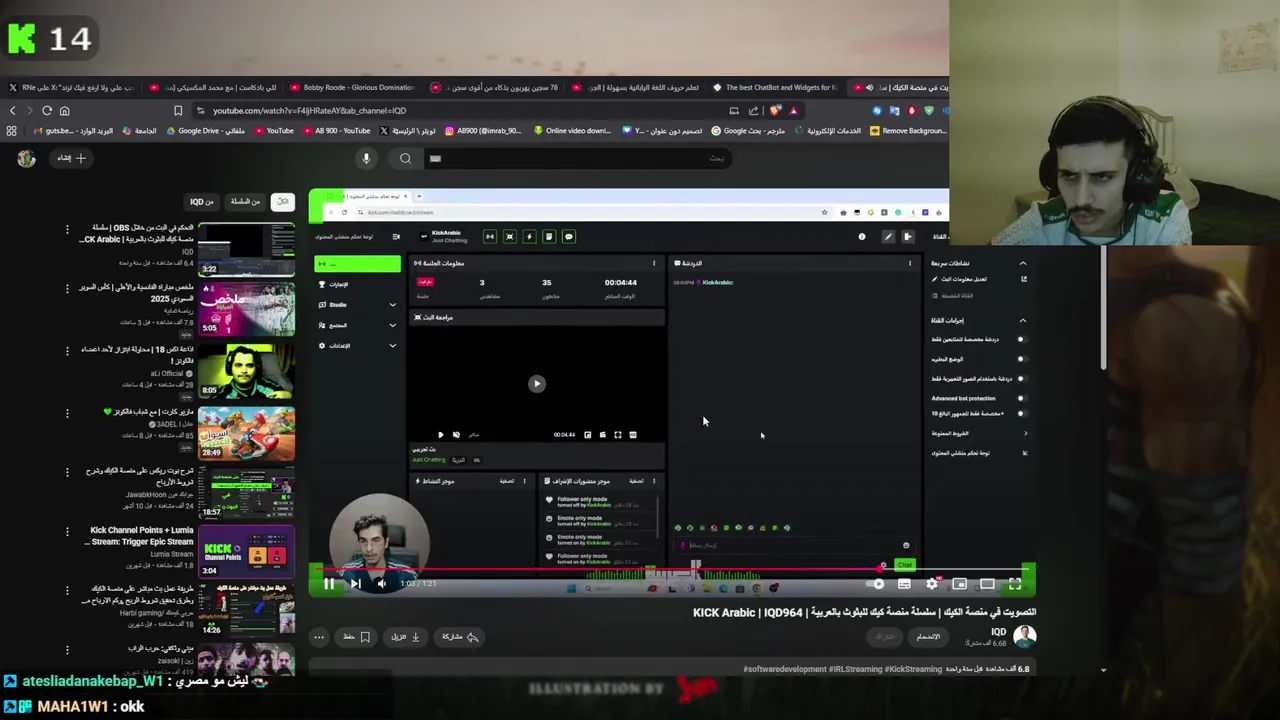1280x720 pixels.
Task: Toggle Advanced bot protection in Kick dashboard
Action: coord(1021,398)
